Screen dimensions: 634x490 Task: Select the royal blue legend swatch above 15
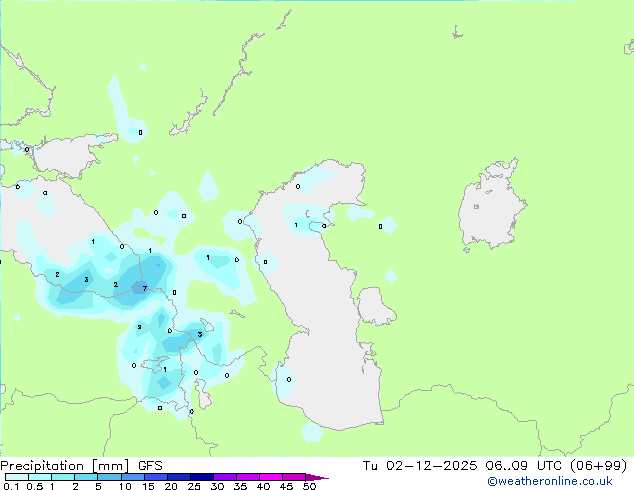click(156, 477)
